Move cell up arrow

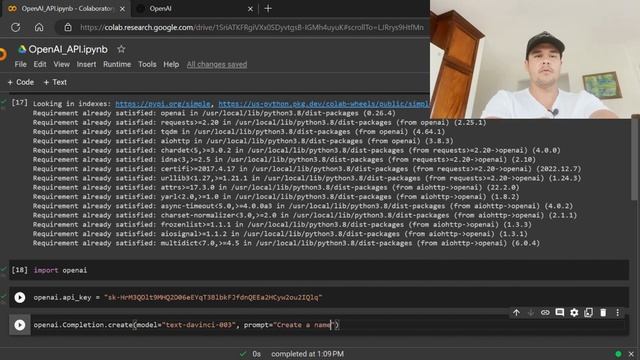[516, 313]
